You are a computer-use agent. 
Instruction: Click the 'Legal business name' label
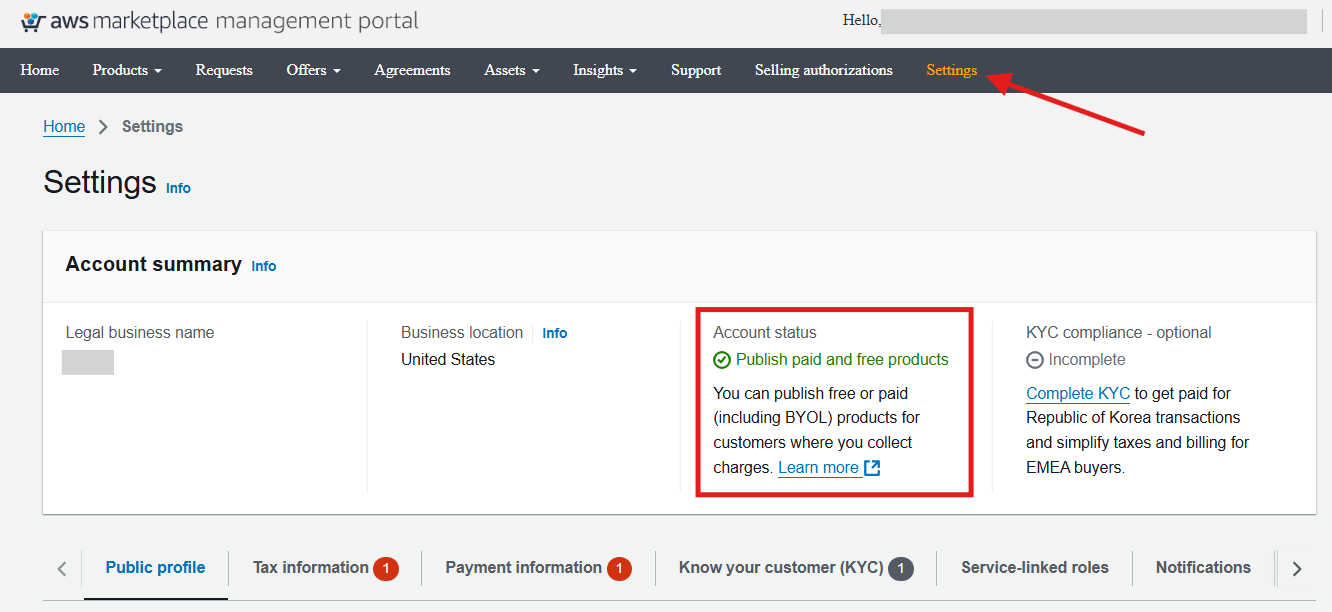(140, 333)
